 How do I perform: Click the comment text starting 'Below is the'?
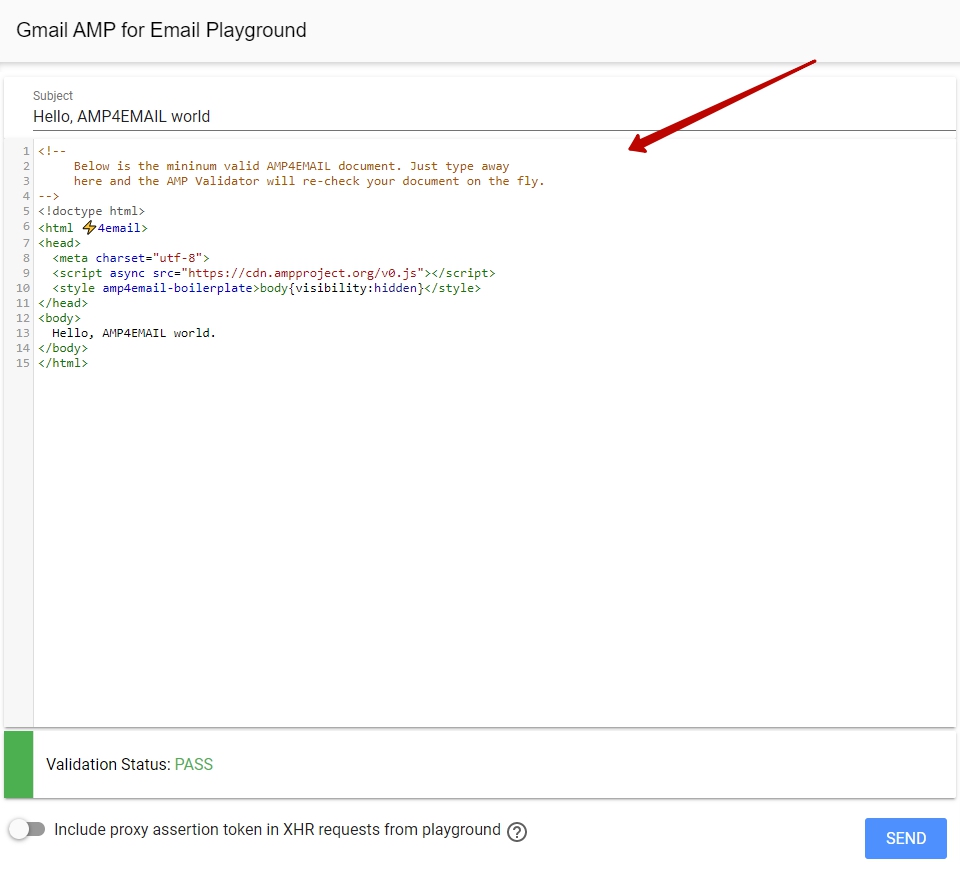point(290,167)
